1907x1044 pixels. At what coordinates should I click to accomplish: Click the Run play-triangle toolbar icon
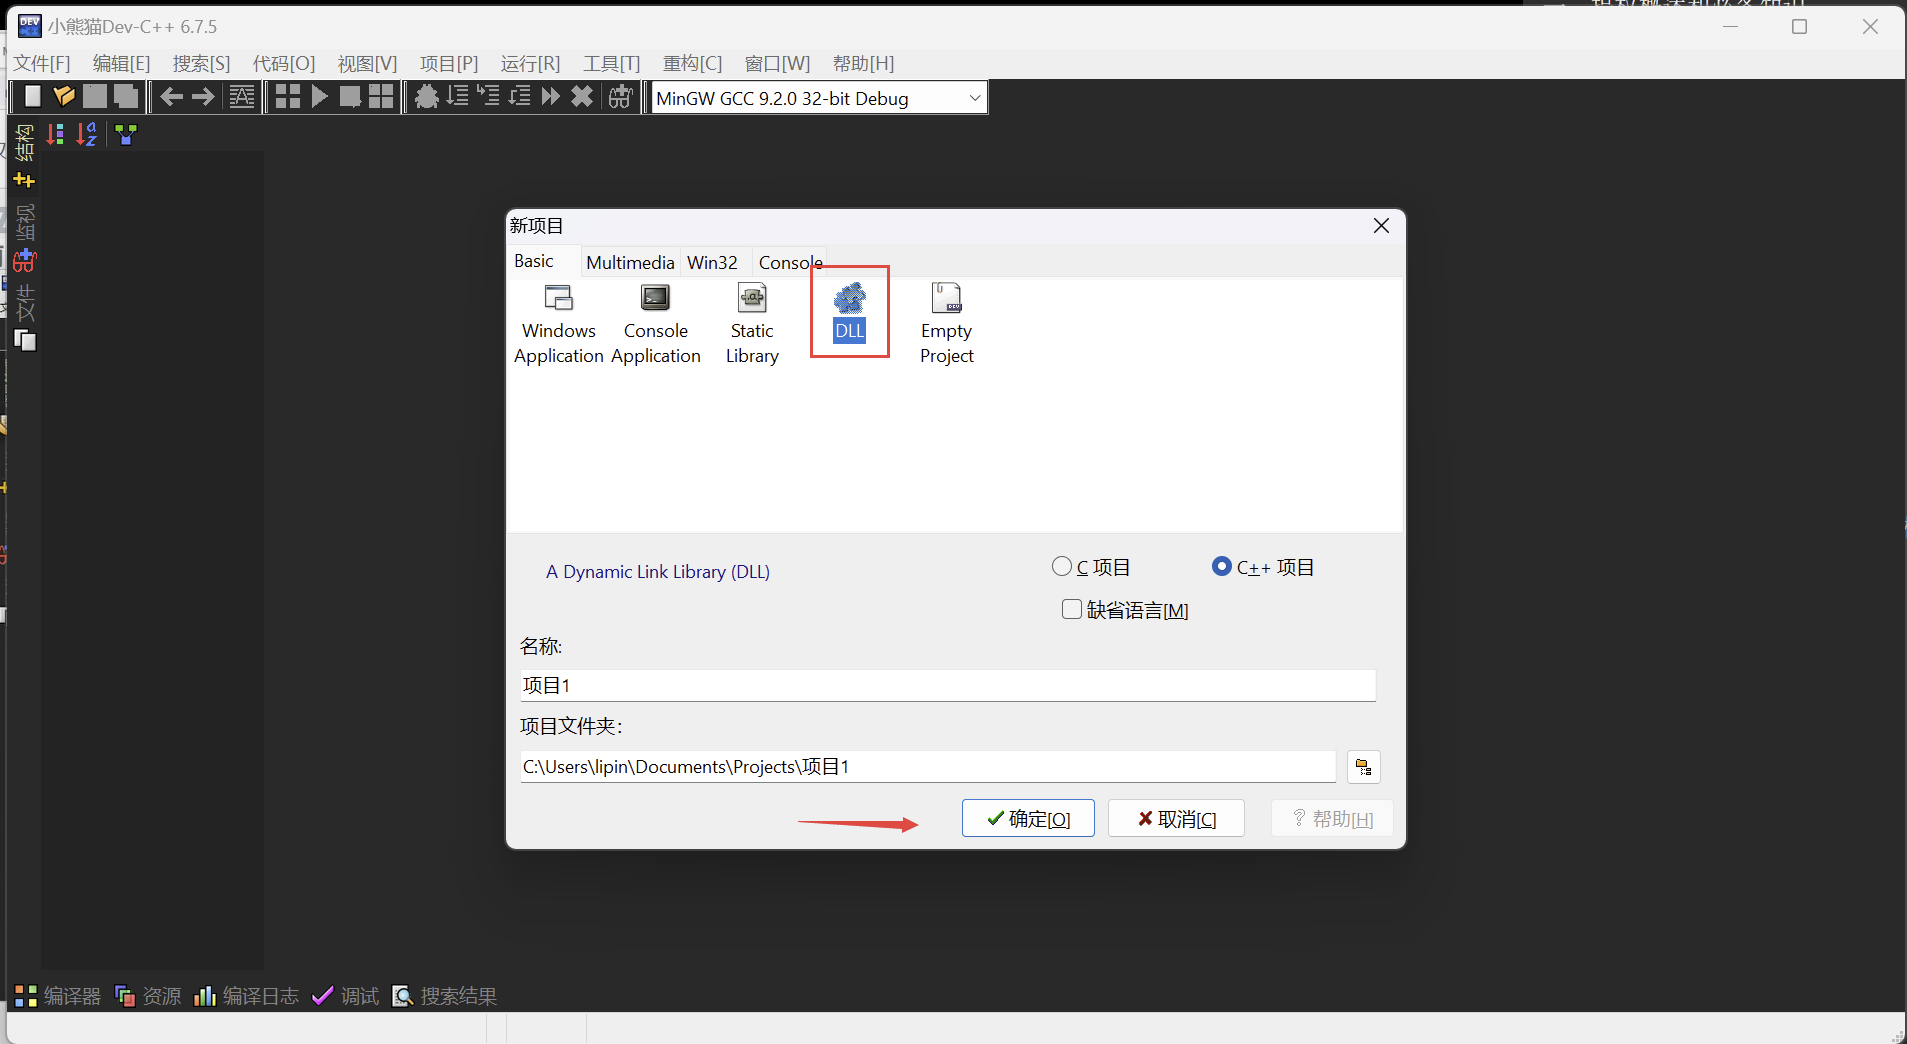tap(319, 97)
